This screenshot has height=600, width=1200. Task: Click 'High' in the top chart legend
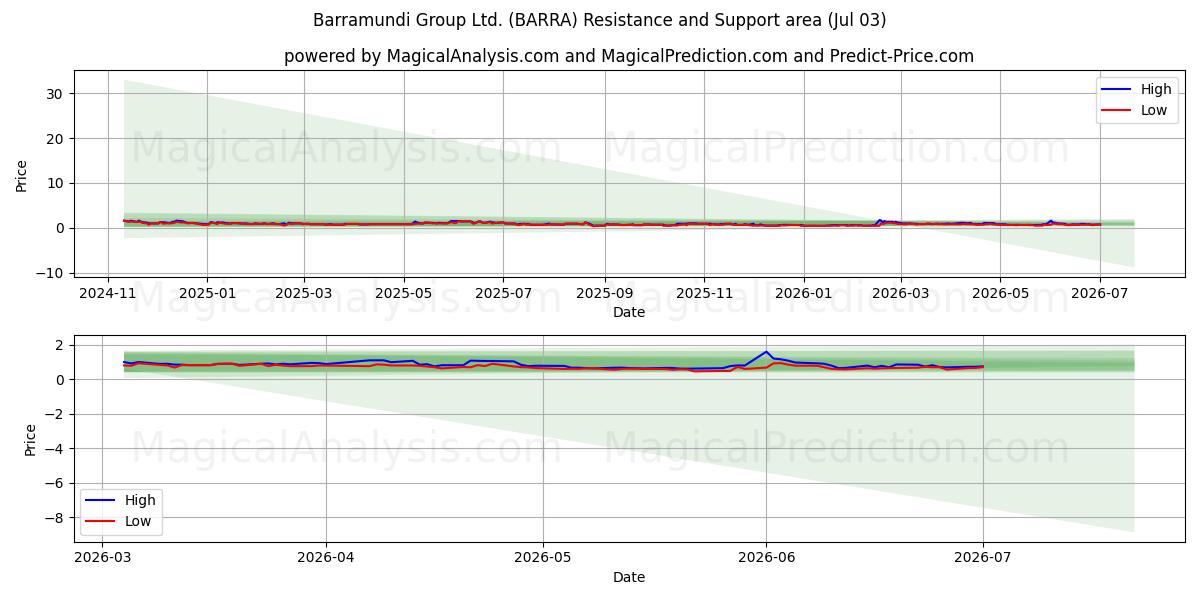point(1156,89)
